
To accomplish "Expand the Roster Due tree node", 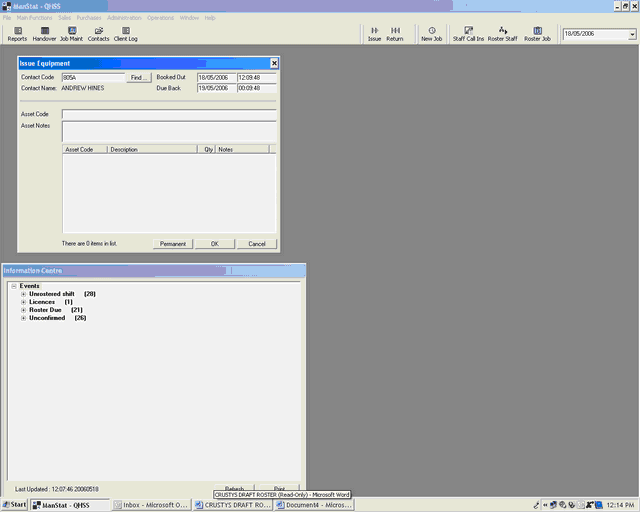I will pos(23,310).
